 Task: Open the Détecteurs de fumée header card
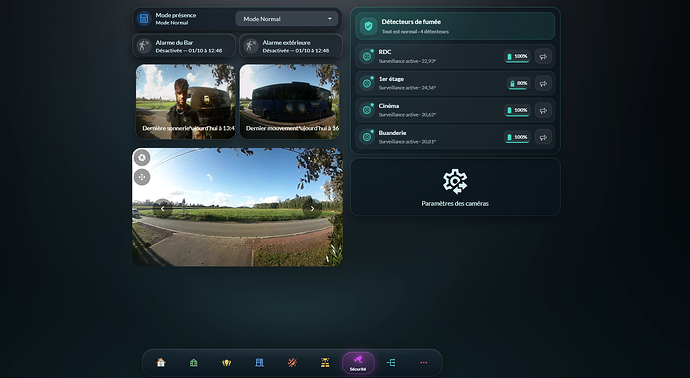(455, 26)
